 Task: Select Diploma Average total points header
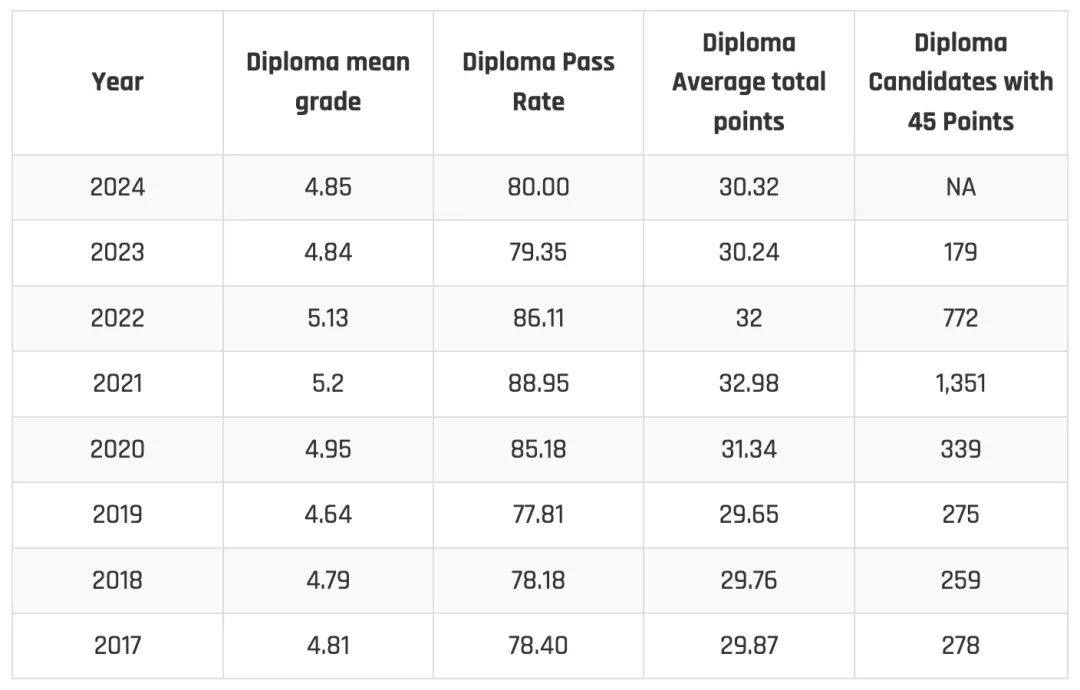(x=749, y=82)
